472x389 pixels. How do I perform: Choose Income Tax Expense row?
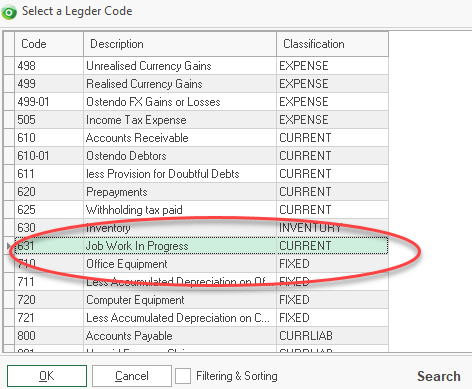tap(201, 120)
